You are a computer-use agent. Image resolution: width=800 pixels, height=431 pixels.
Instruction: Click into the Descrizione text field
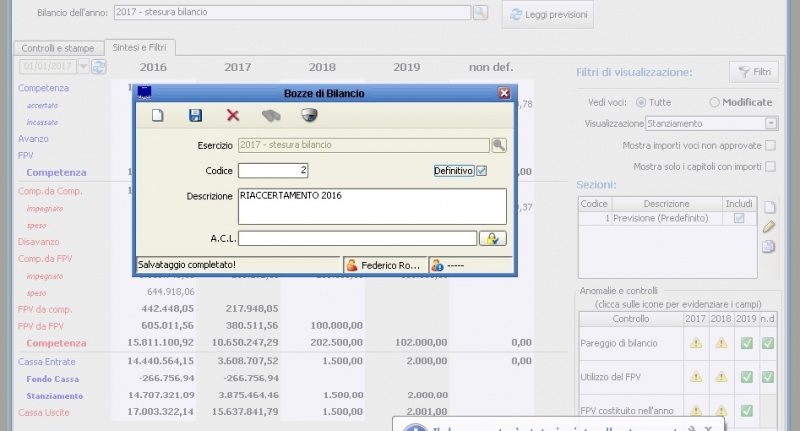(372, 205)
